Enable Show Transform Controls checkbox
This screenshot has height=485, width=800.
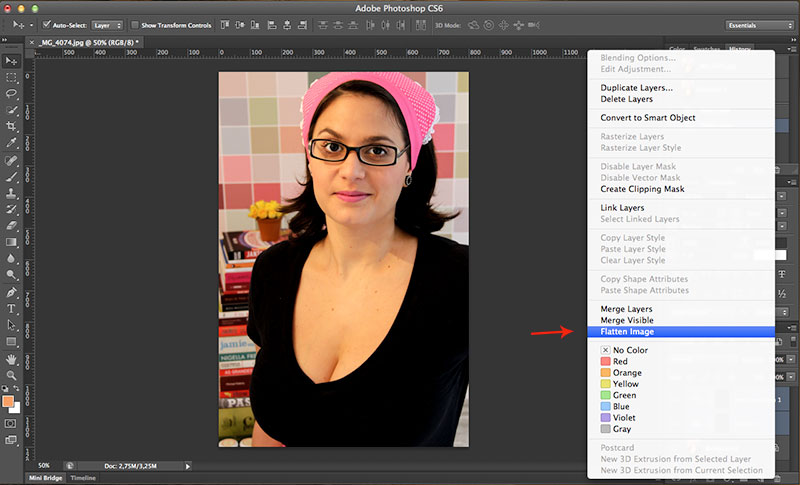136,24
